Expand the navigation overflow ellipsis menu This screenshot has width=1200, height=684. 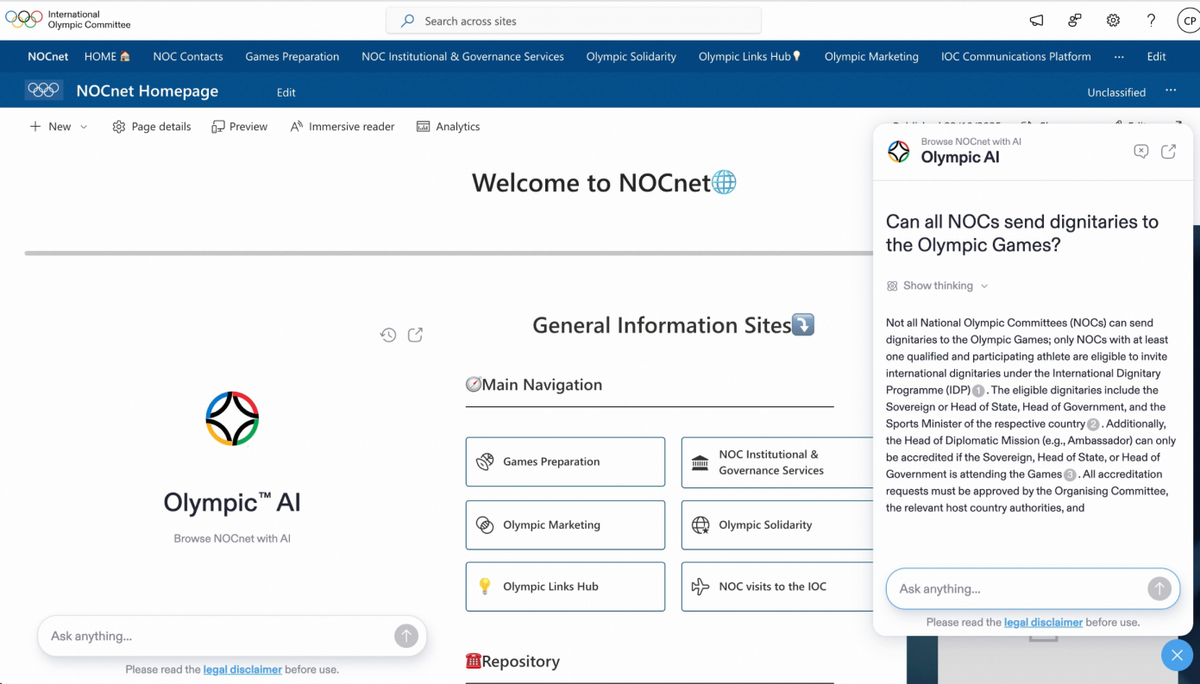pyautogui.click(x=1118, y=57)
